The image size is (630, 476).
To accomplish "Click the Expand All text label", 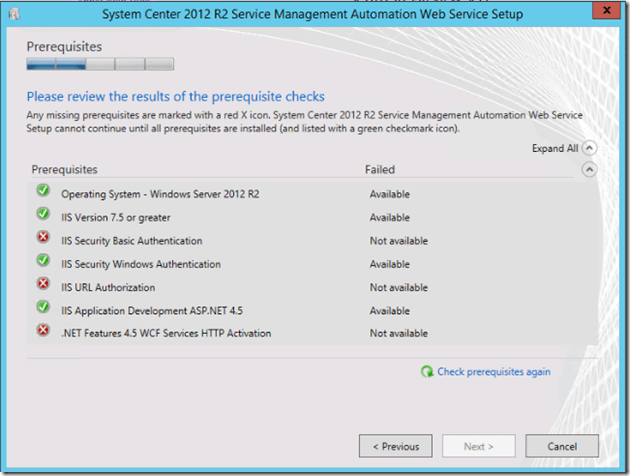I will click(x=554, y=149).
